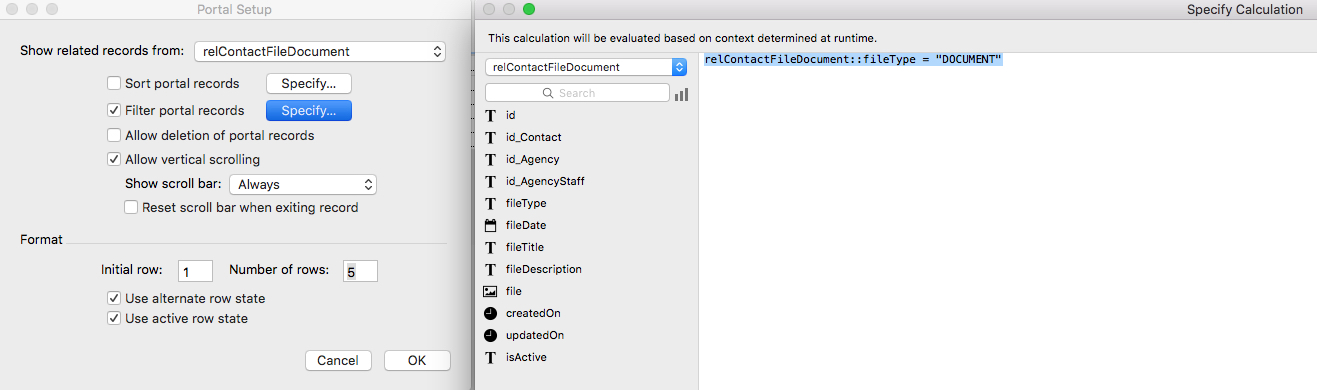
Task: Toggle Allow deletion of portal records
Action: coord(114,135)
